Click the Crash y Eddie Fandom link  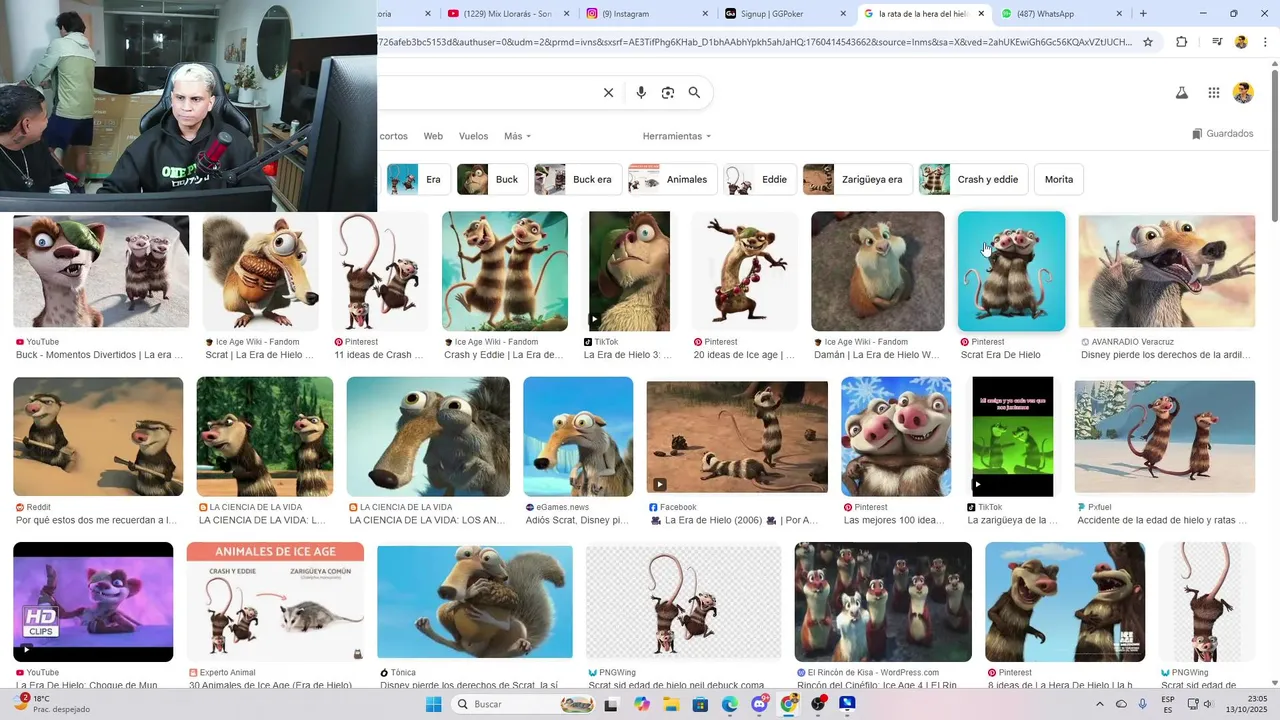[504, 355]
